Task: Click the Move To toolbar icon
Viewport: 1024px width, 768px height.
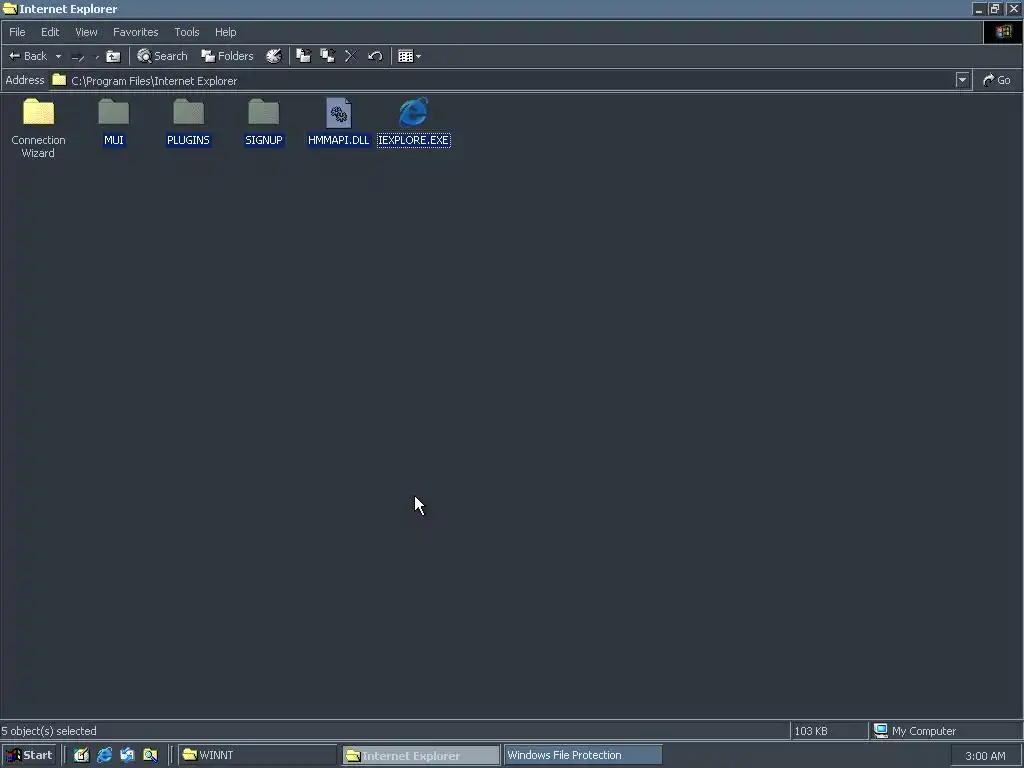Action: click(x=303, y=56)
